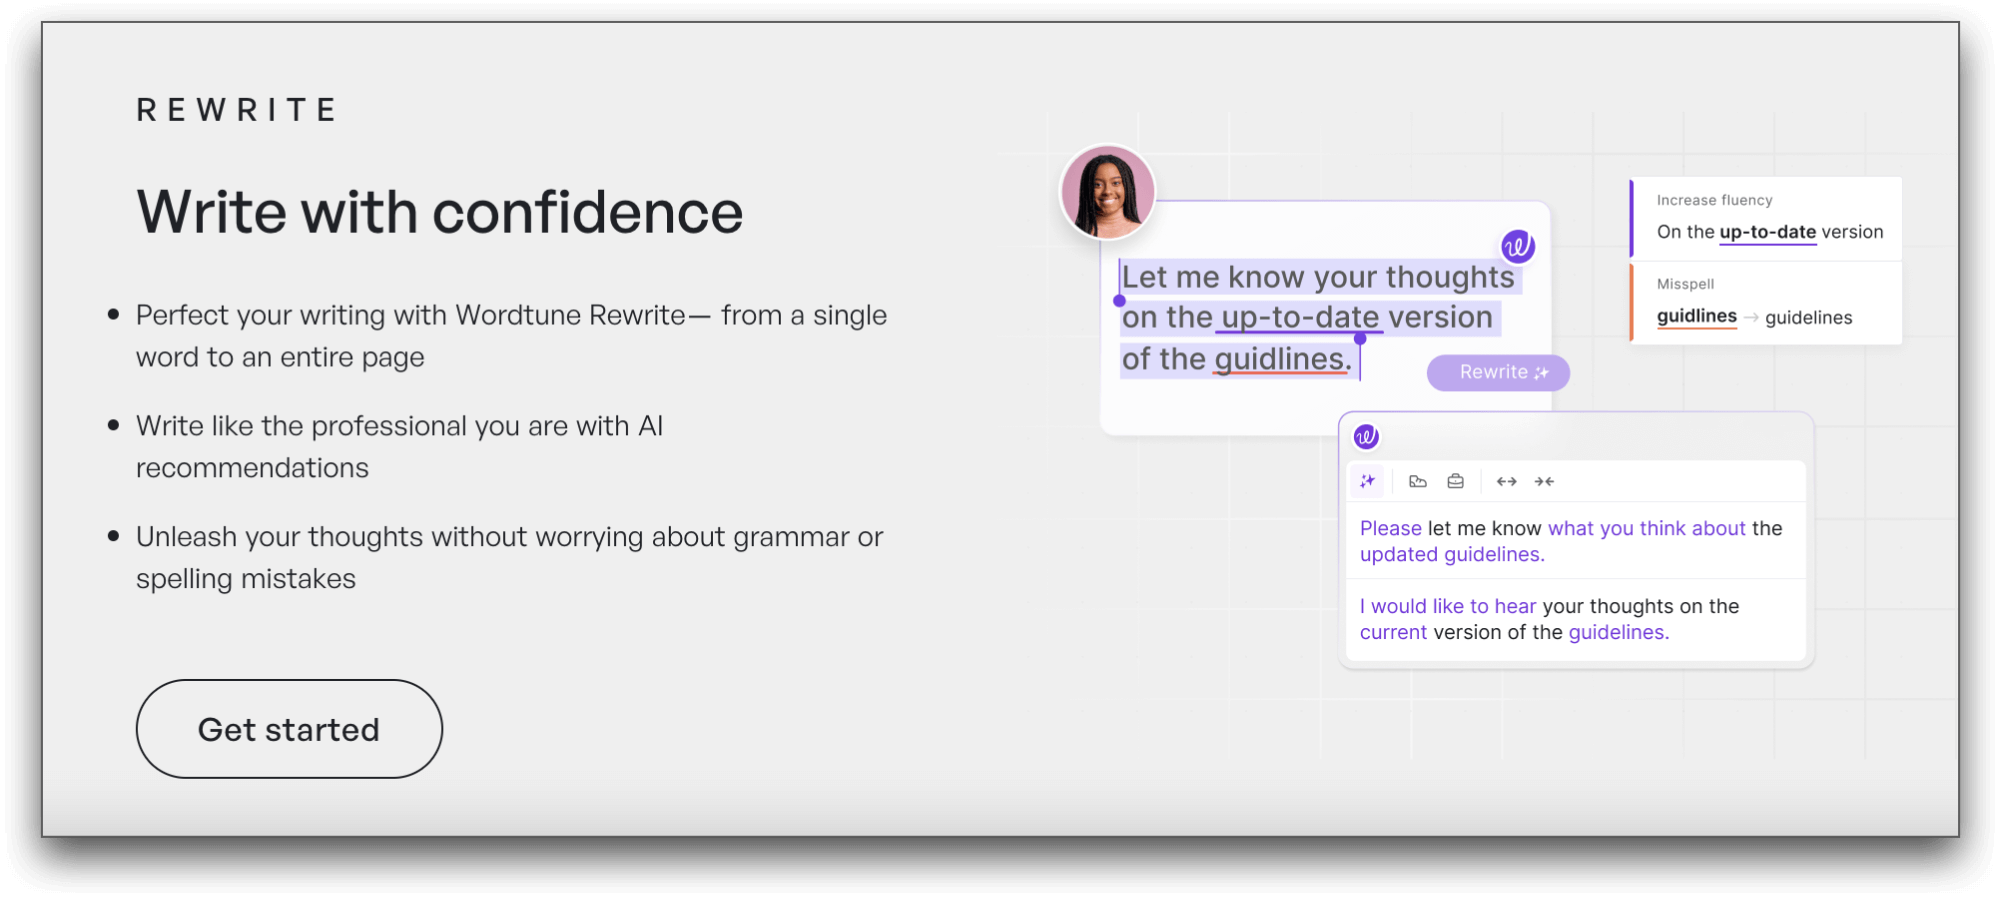
Task: Click the corrected word 'guidelines' in Misspell card
Action: 1808,317
